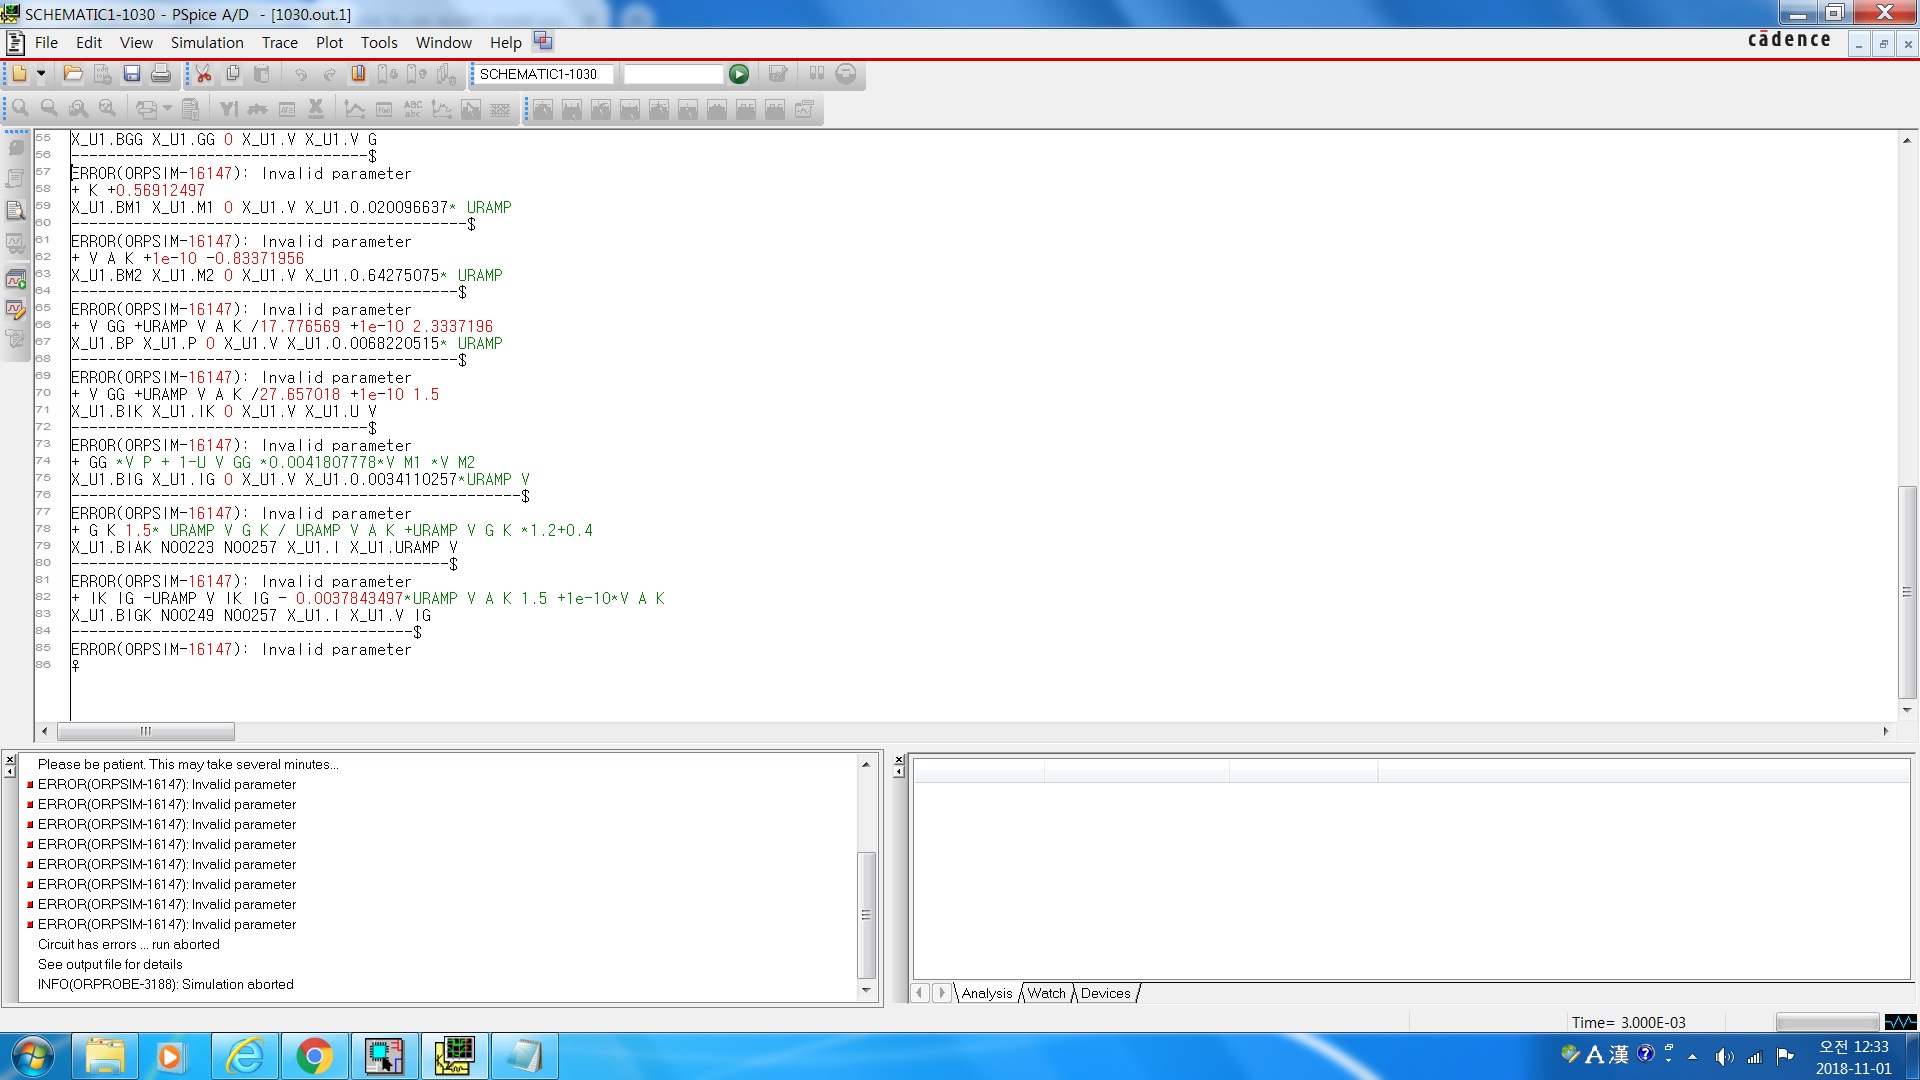
Task: Click the output log scrollbar down arrow
Action: 866,991
